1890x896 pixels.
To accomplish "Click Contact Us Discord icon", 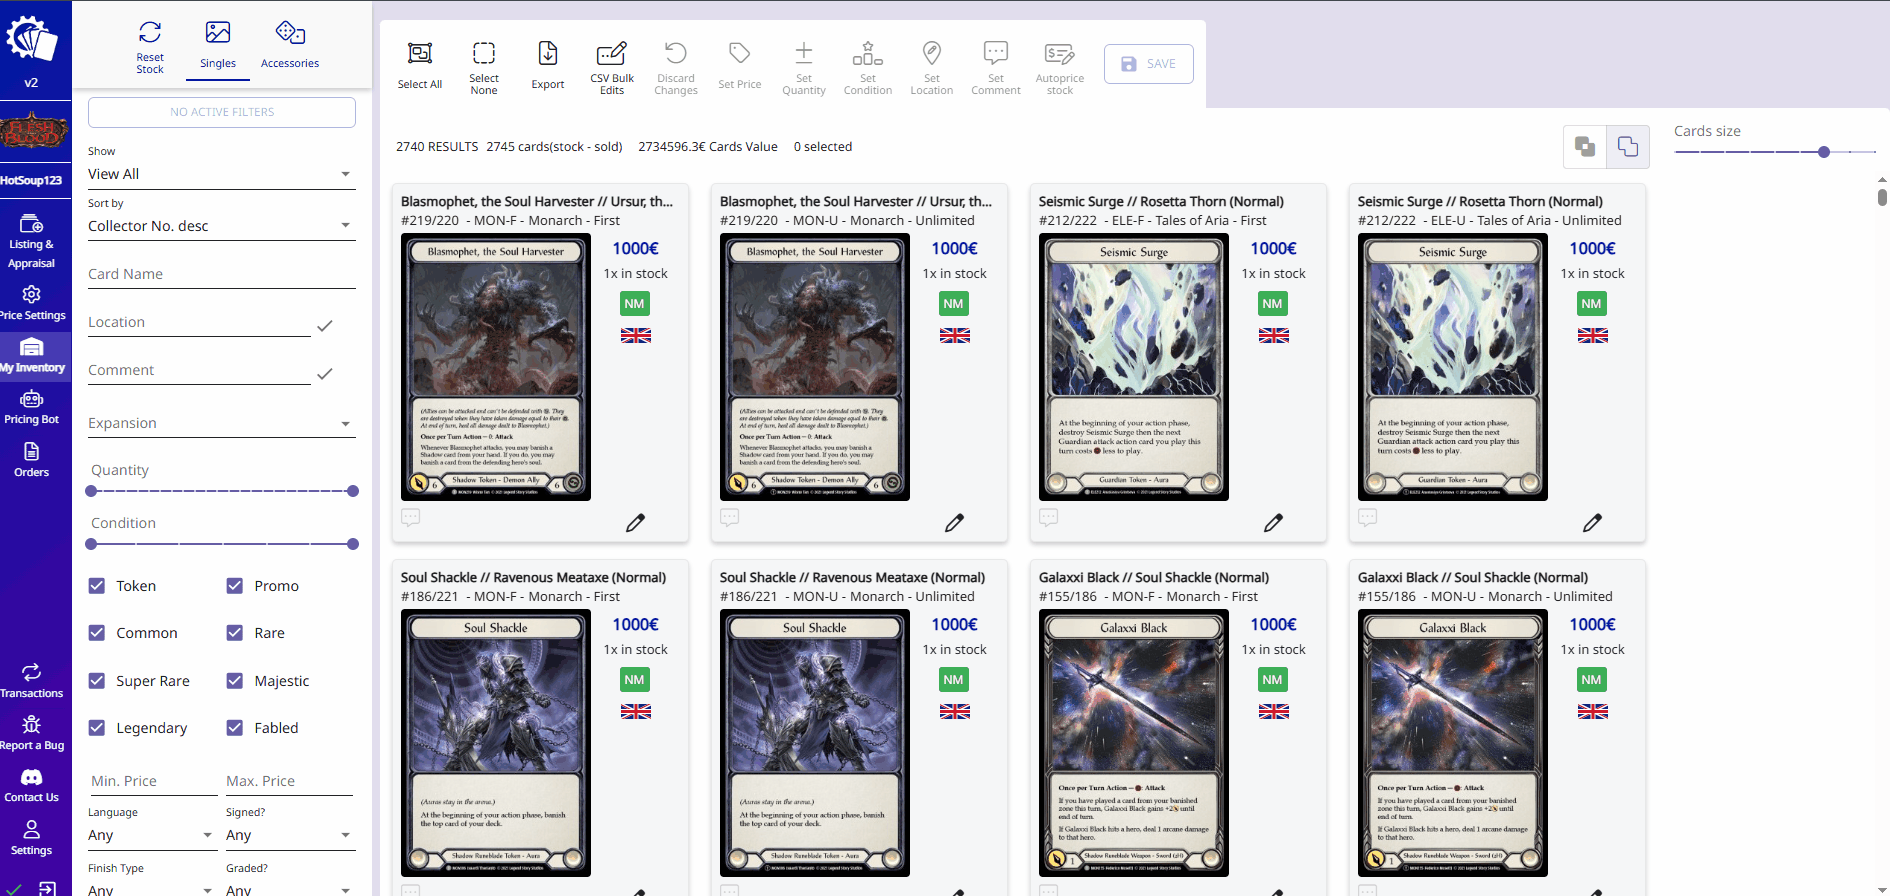I will coord(32,777).
